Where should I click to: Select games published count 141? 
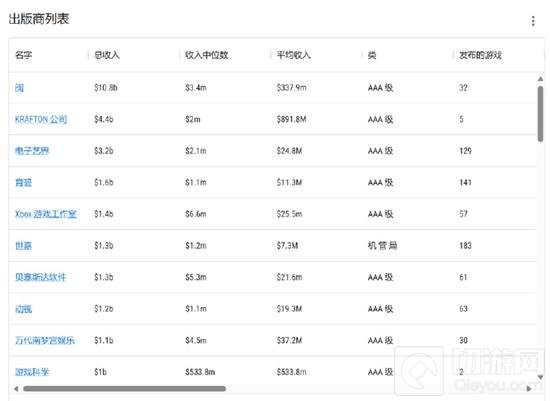point(465,182)
